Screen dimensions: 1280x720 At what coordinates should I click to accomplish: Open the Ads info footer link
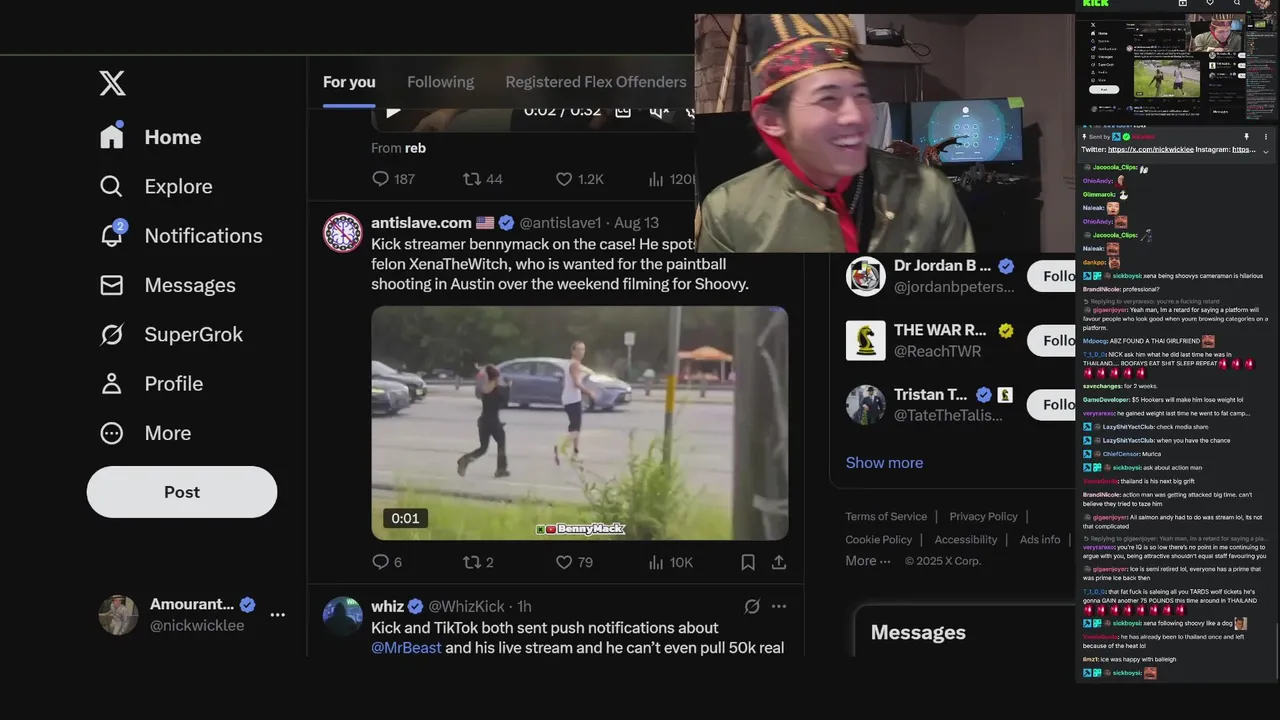pos(1040,539)
